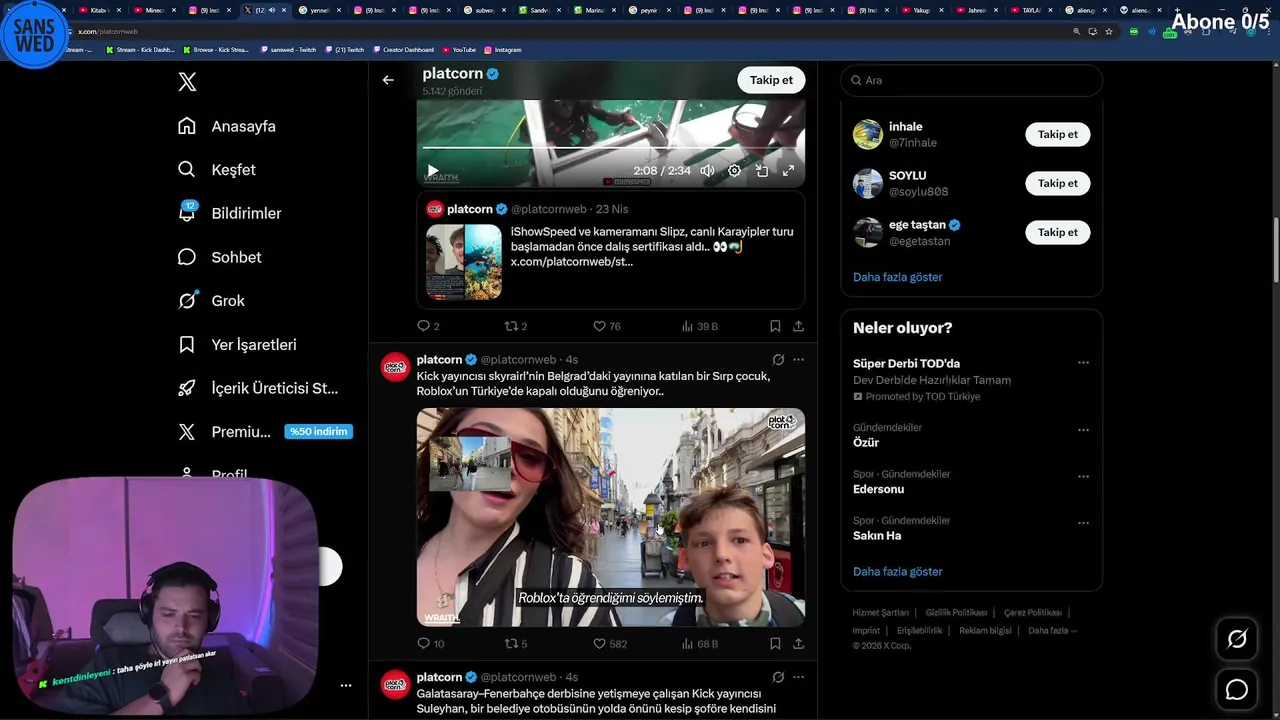Reply to the iShowSpeed post with 2 replies
1280x720 pixels.
pos(428,326)
